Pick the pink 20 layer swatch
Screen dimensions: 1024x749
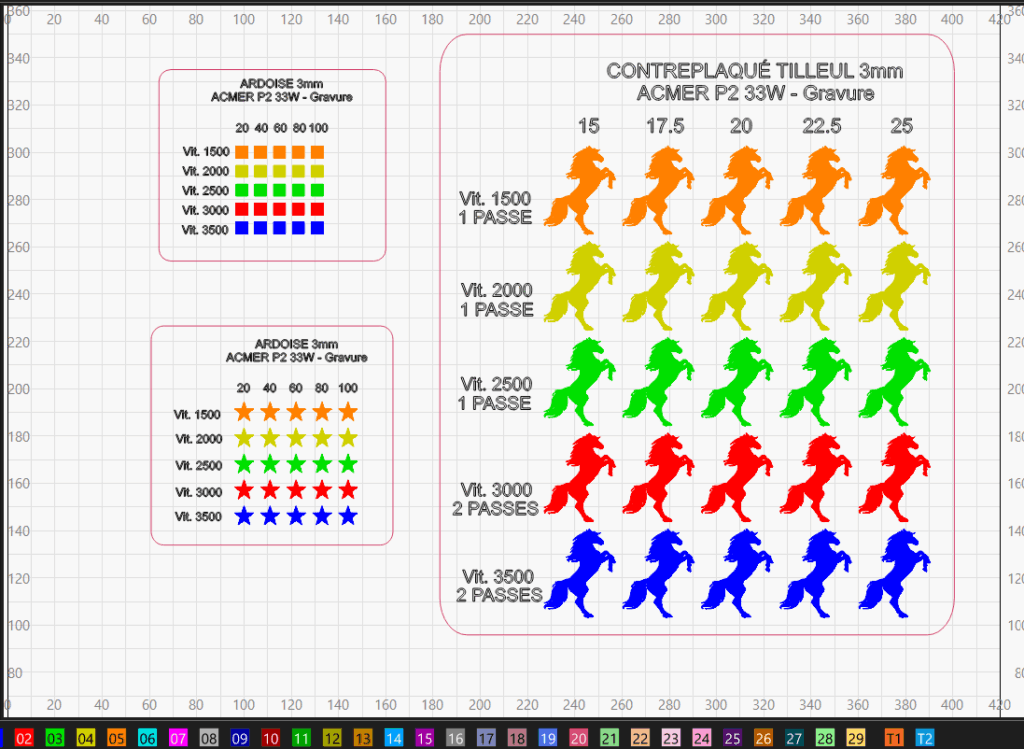(x=578, y=739)
